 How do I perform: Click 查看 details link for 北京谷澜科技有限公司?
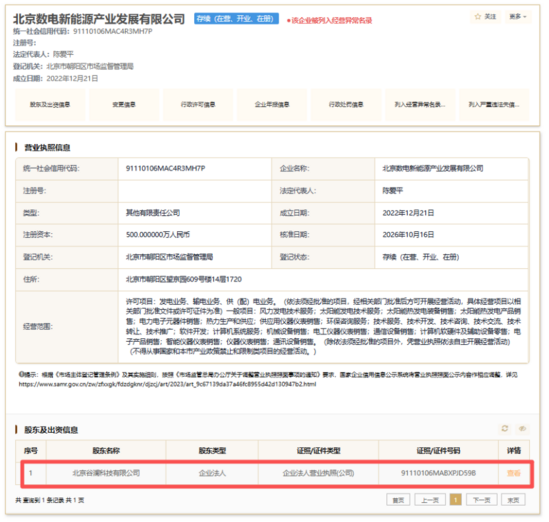[x=514, y=473]
